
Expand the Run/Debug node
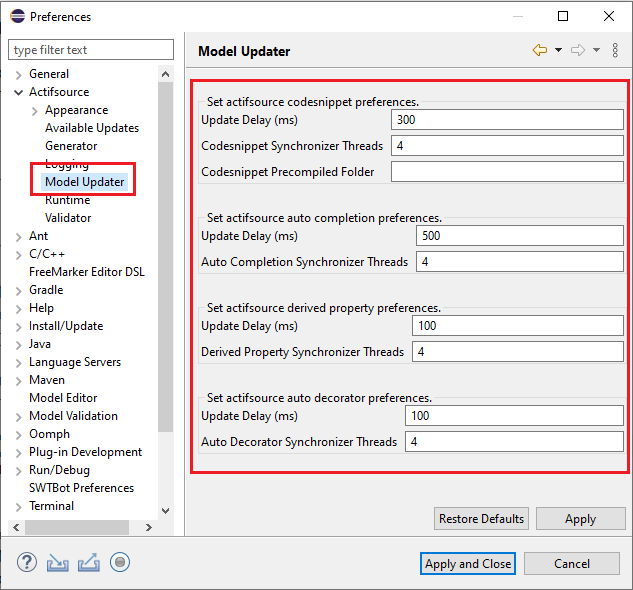(x=18, y=471)
